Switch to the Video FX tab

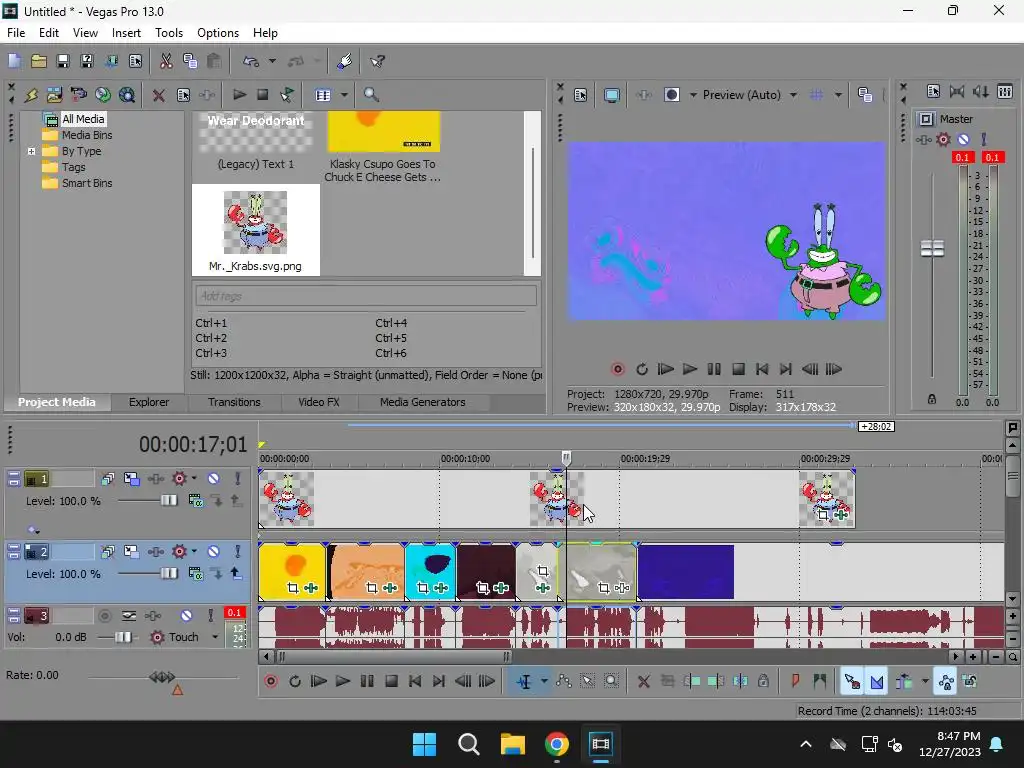pyautogui.click(x=319, y=402)
